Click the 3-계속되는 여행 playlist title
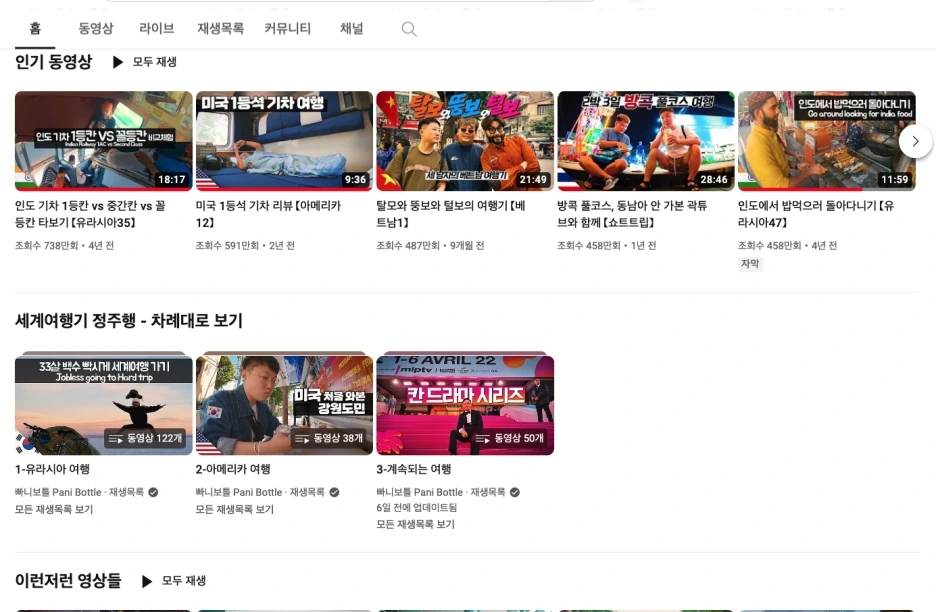 coord(414,469)
